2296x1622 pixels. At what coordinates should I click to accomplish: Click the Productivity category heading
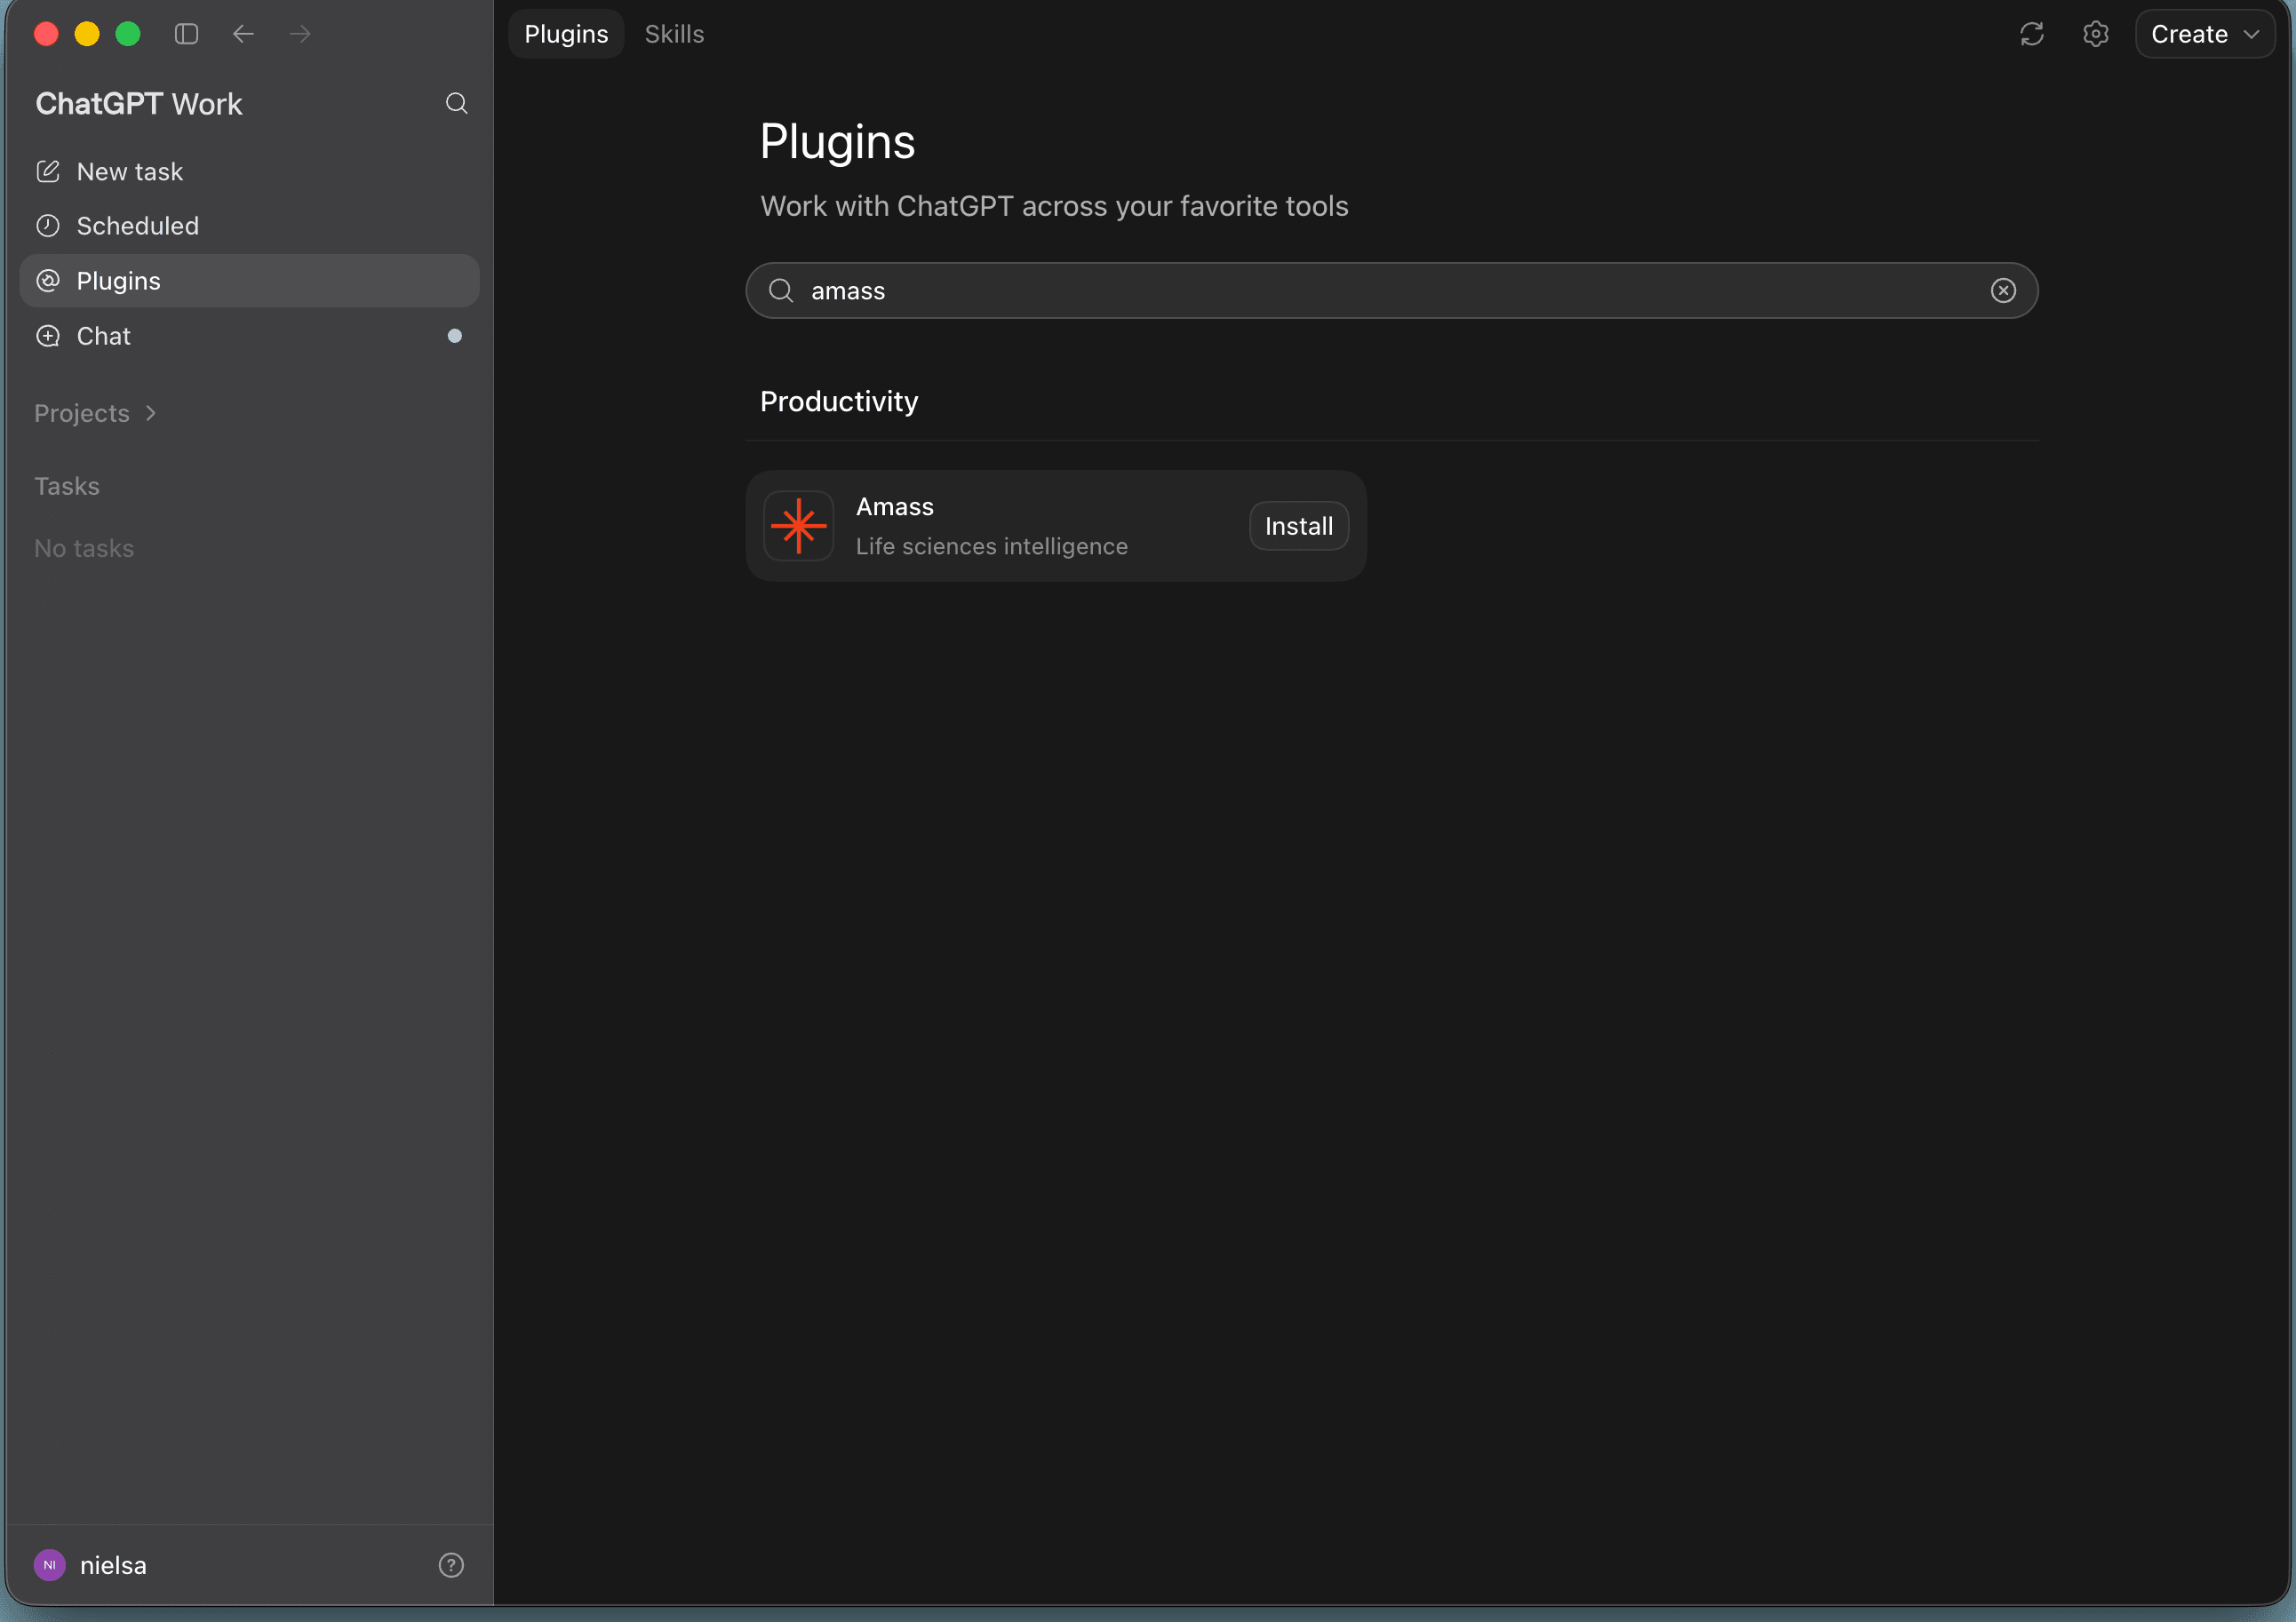(839, 402)
